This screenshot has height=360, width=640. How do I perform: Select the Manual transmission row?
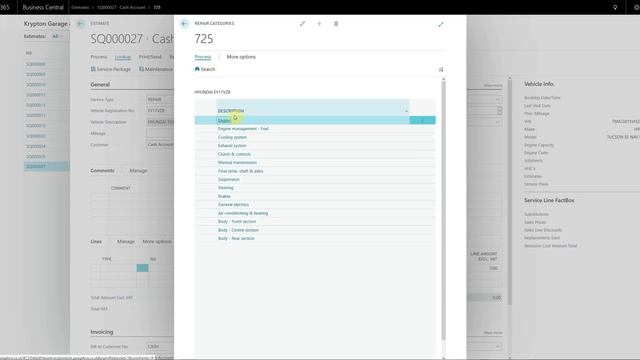315,162
